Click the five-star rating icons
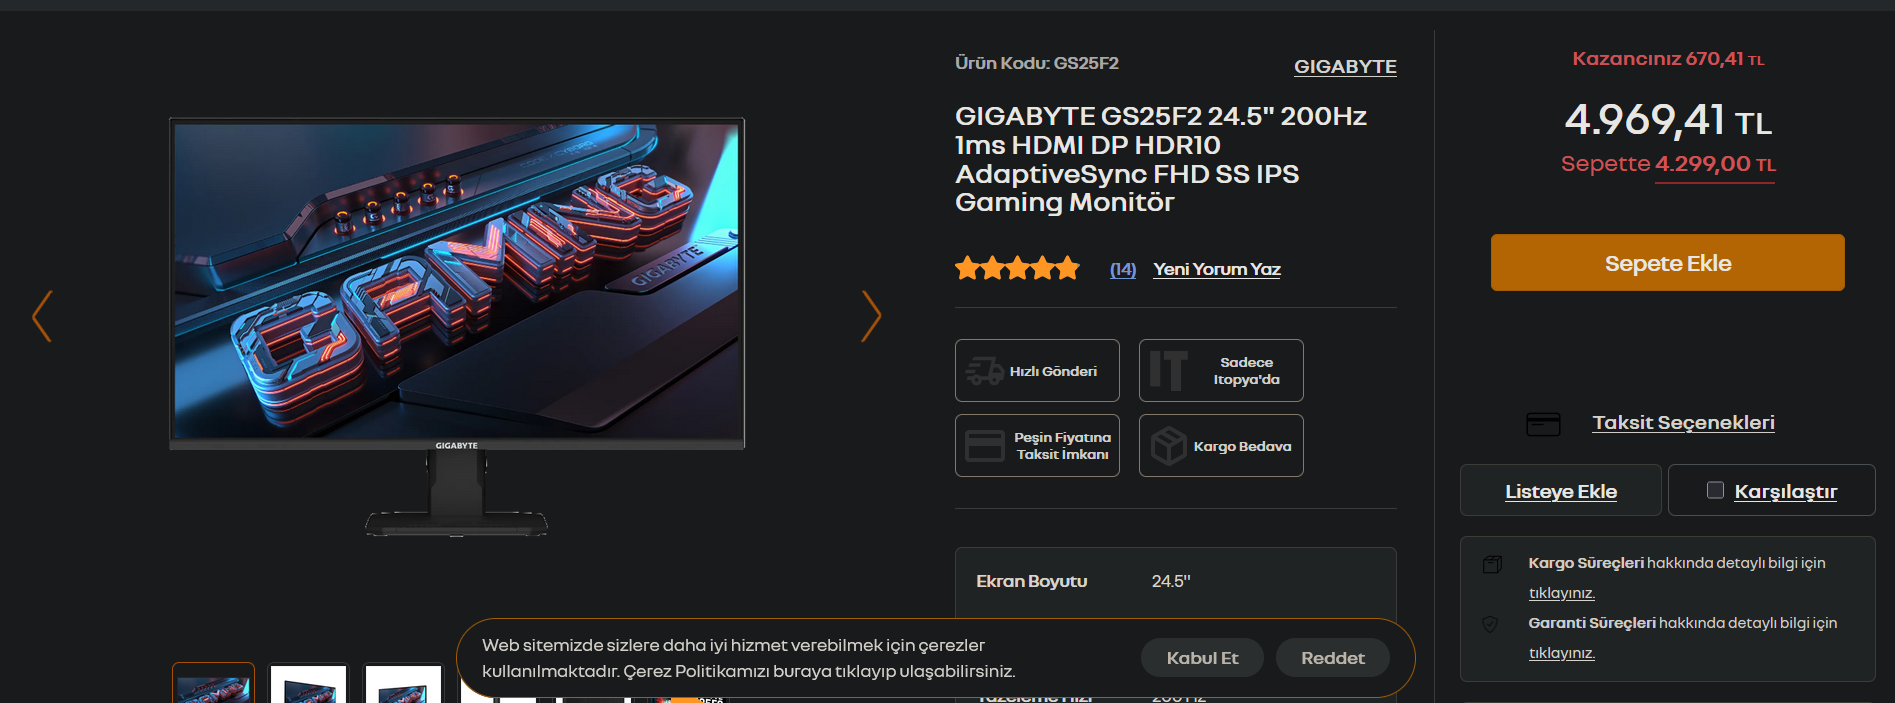Screen dimensions: 1895x703 coord(1017,268)
